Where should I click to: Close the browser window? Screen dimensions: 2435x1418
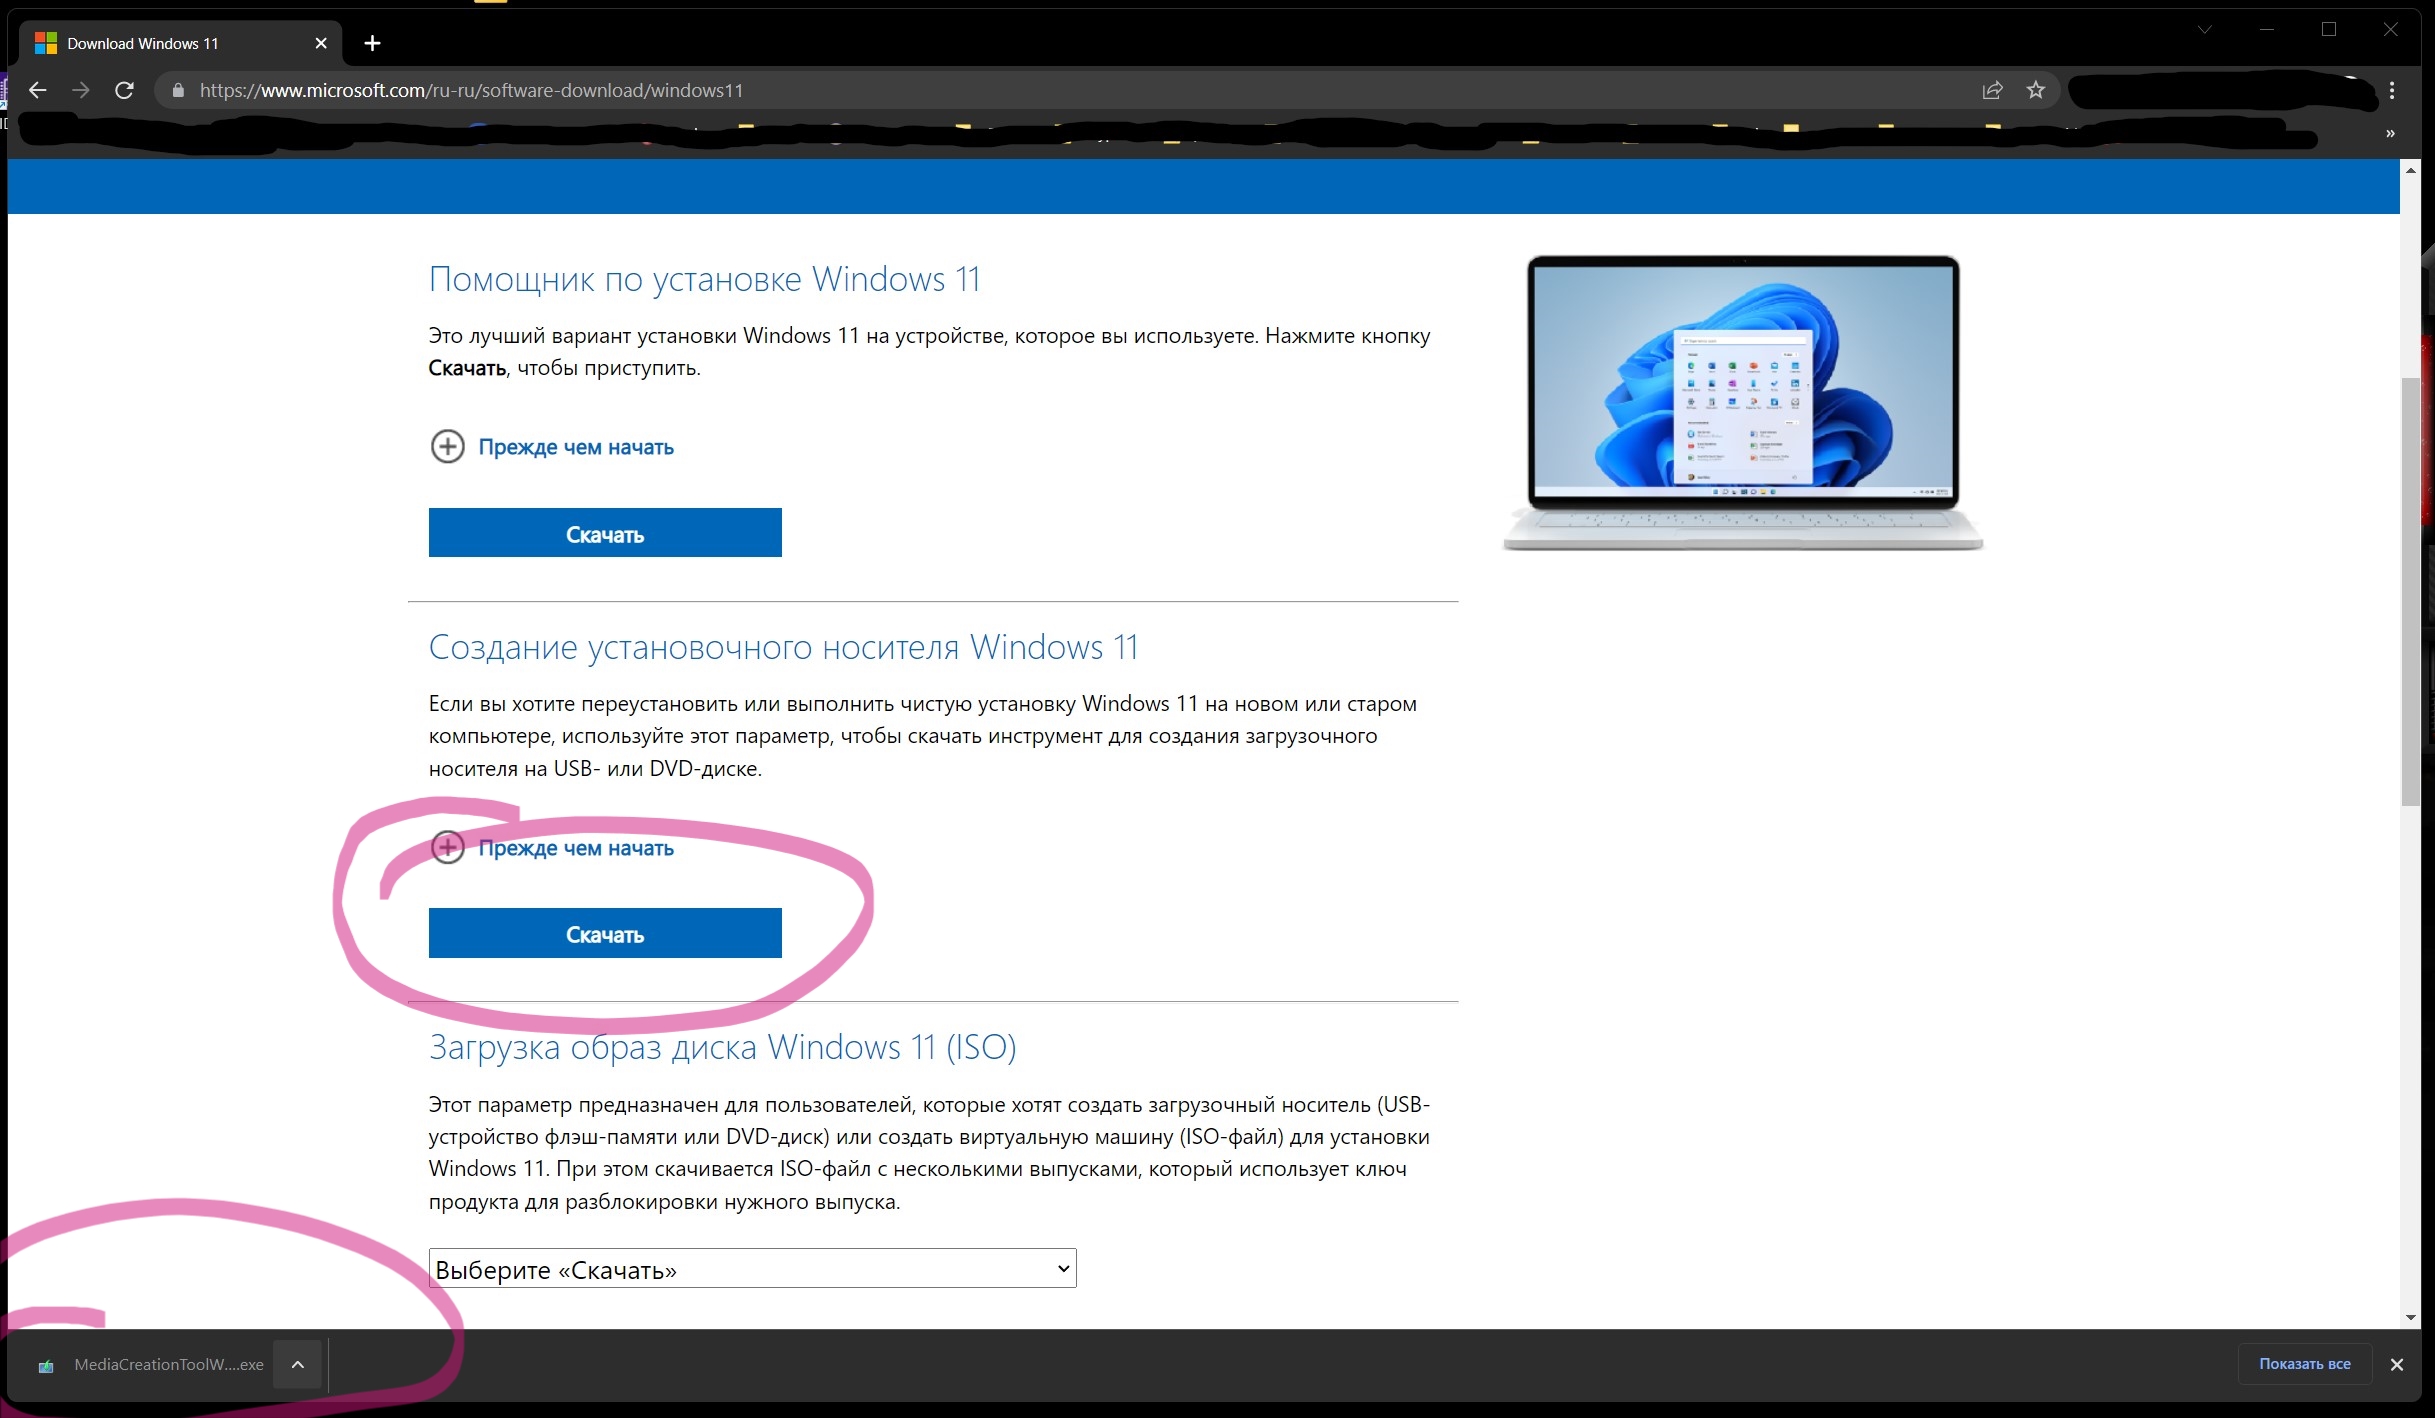coord(2391,30)
